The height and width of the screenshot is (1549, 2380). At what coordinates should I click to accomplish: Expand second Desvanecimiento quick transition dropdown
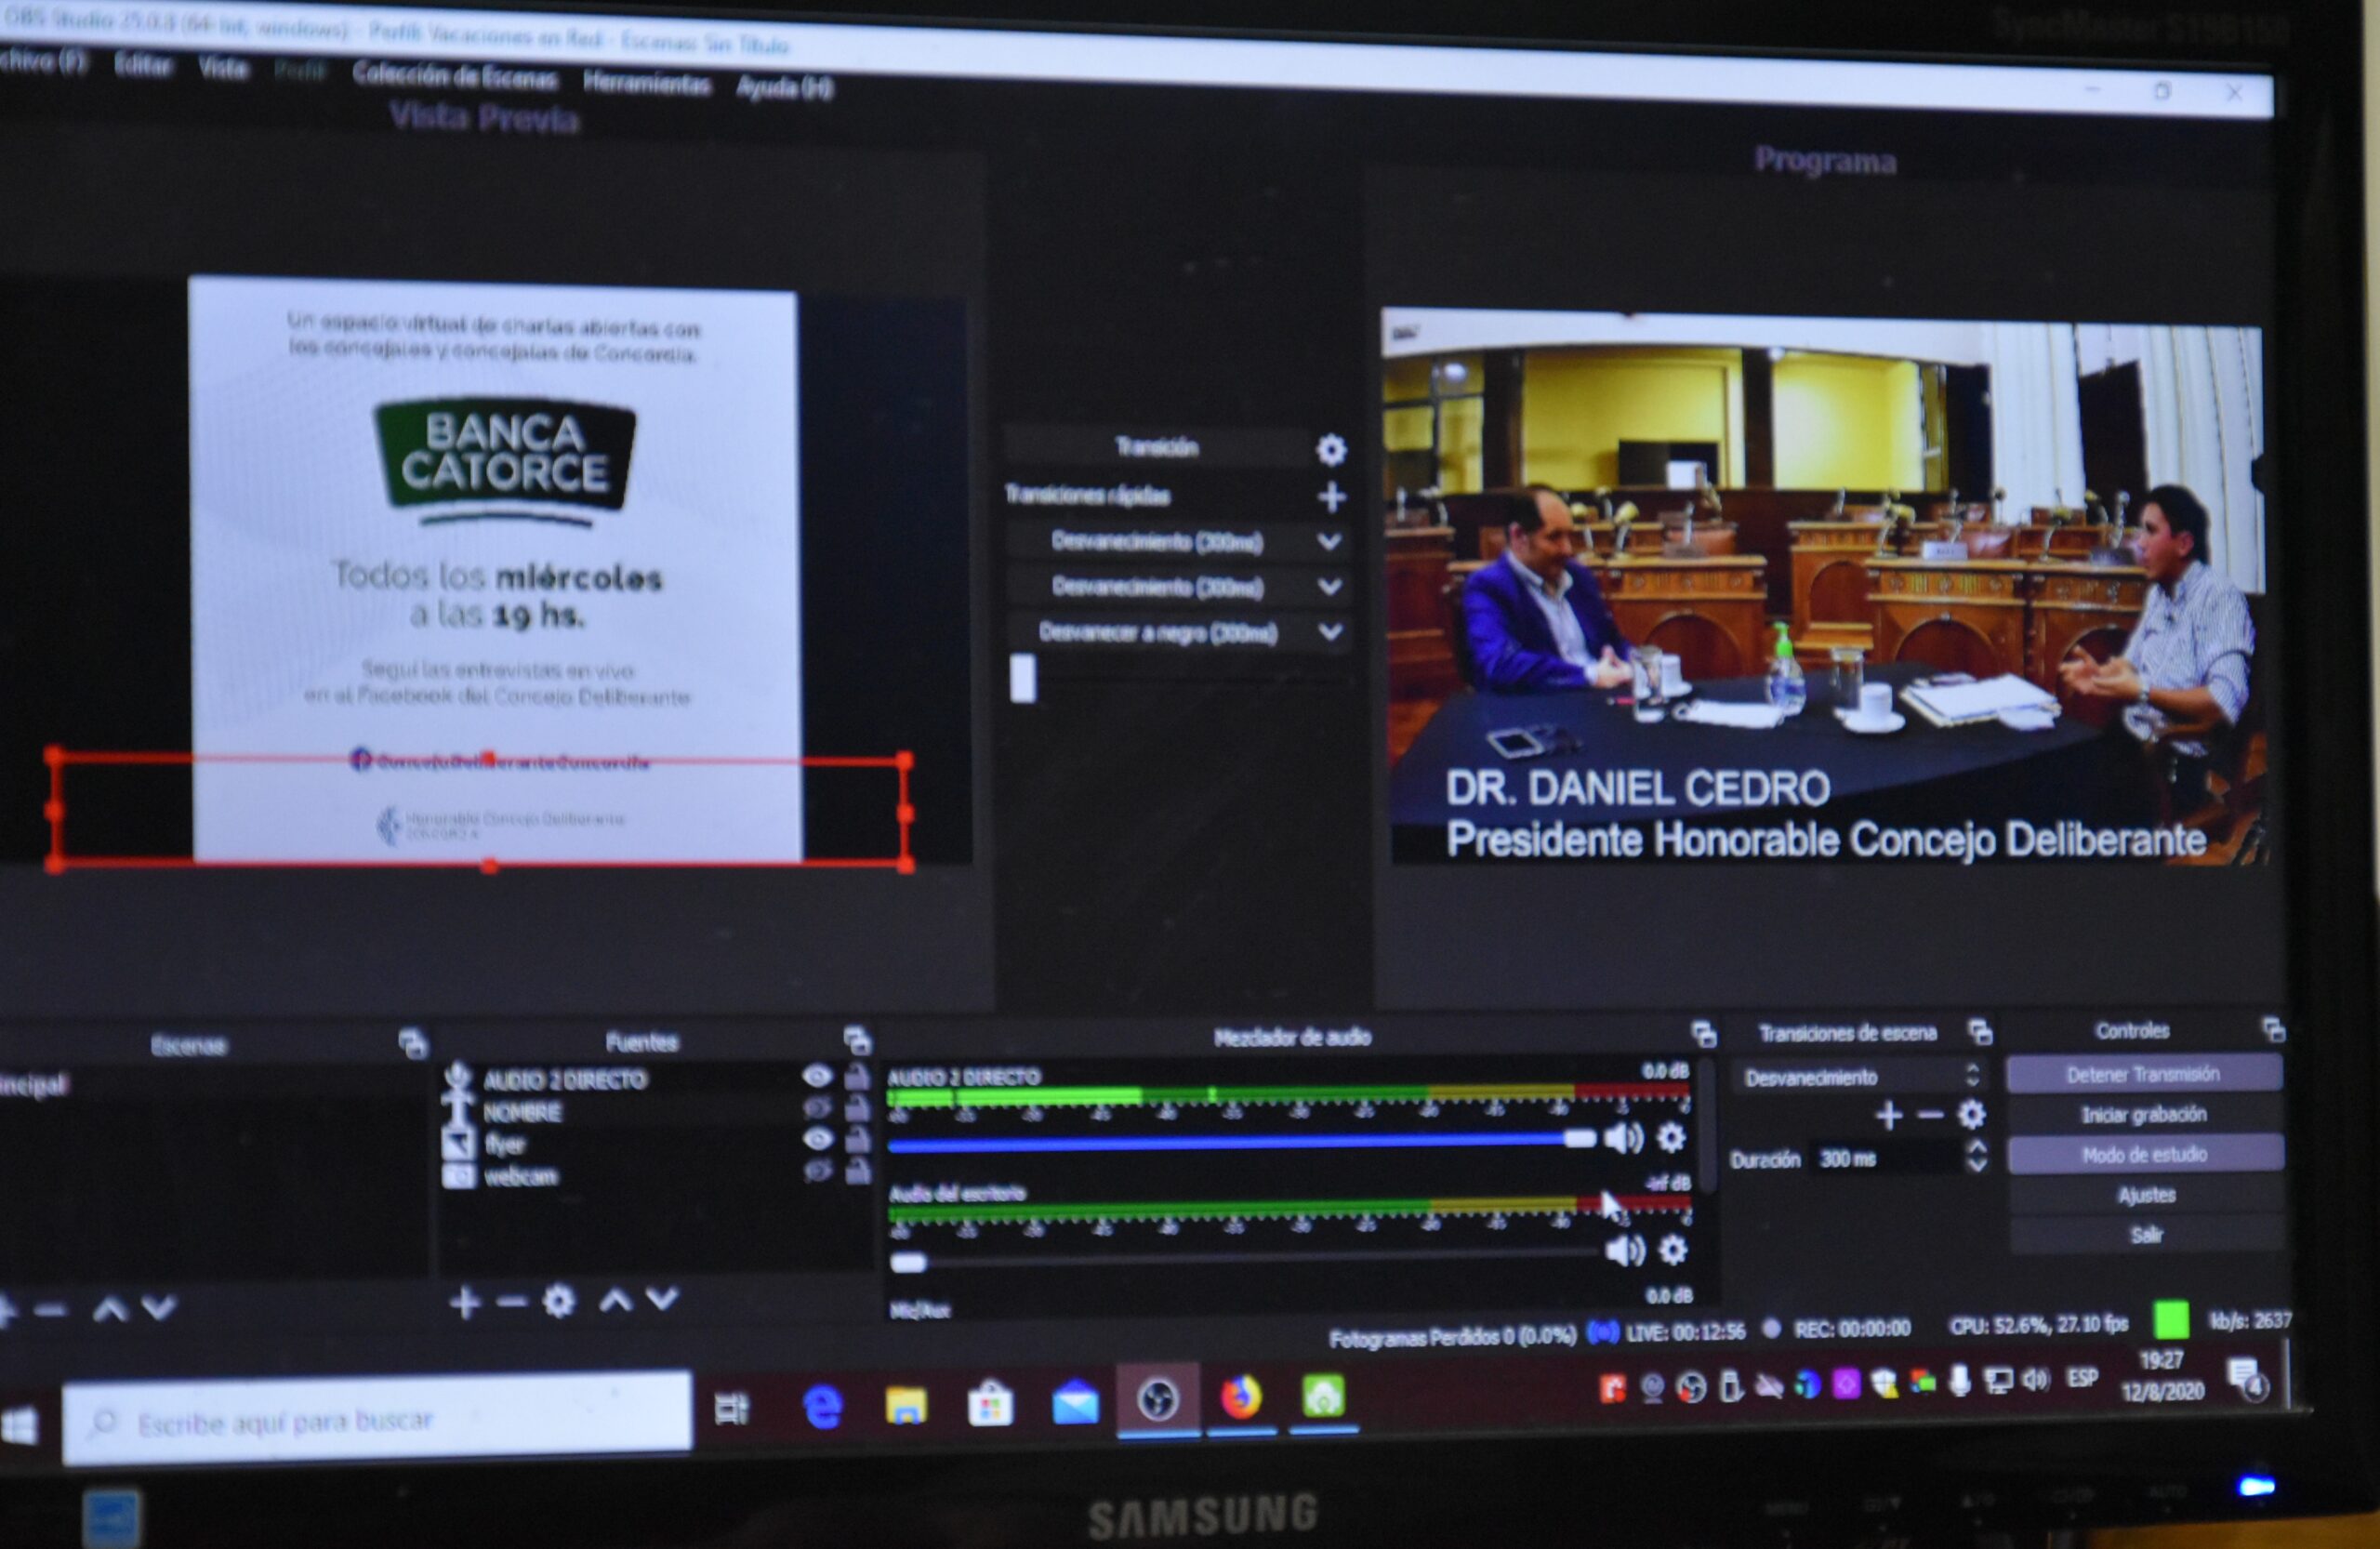(1329, 587)
